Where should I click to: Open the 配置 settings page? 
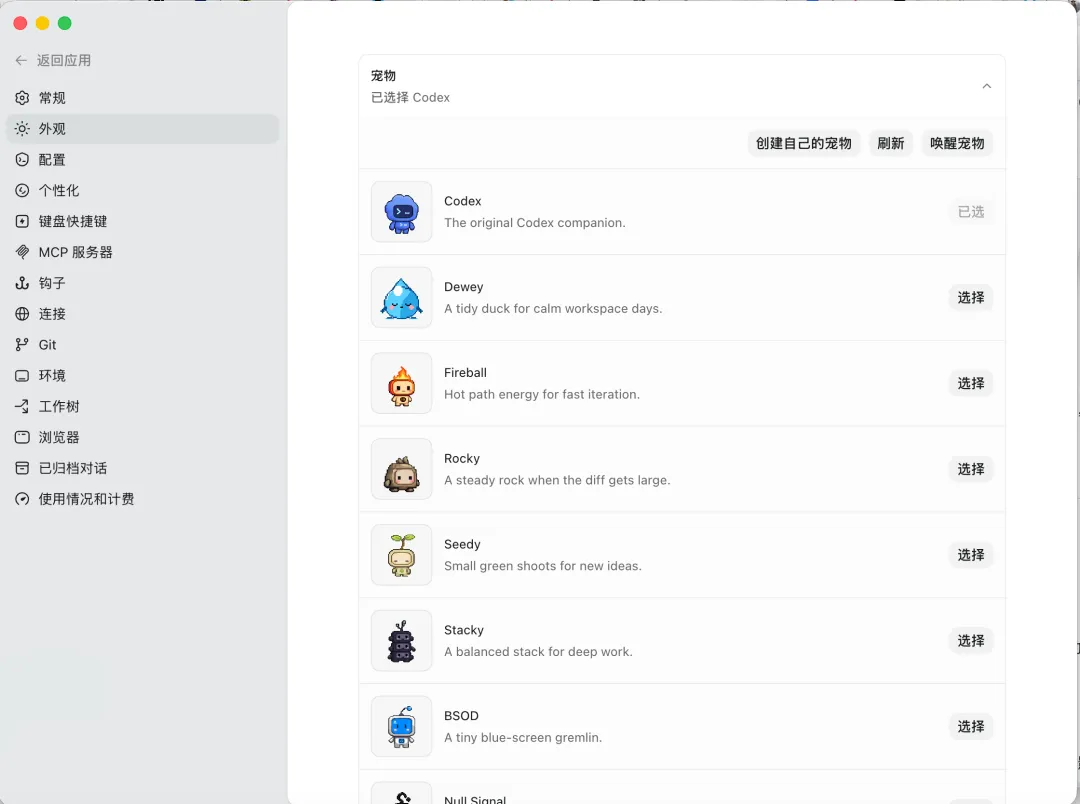pyautogui.click(x=143, y=160)
